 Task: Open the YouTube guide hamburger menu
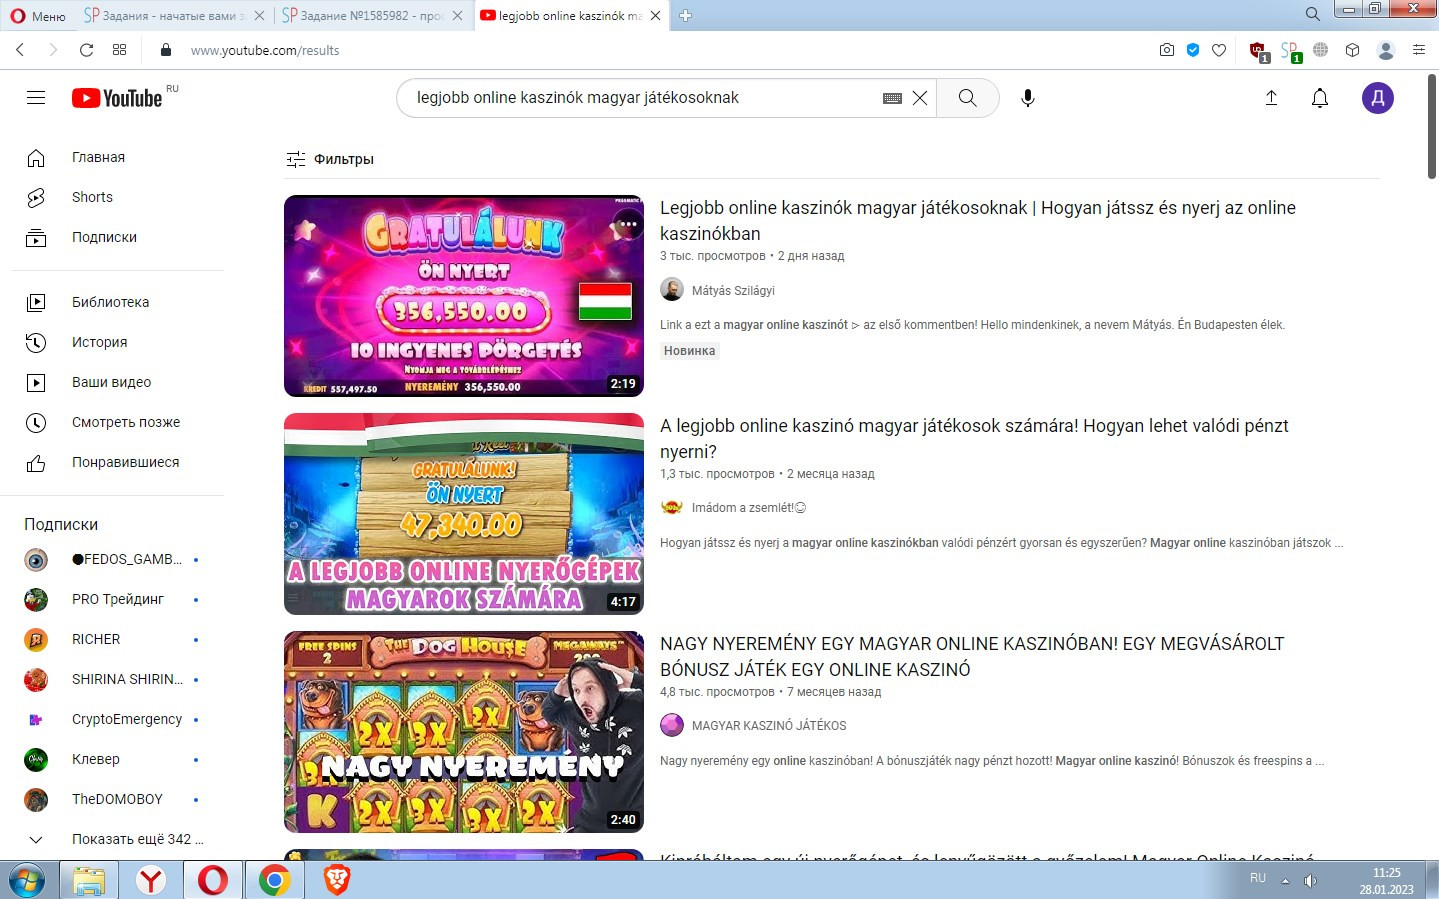[36, 98]
